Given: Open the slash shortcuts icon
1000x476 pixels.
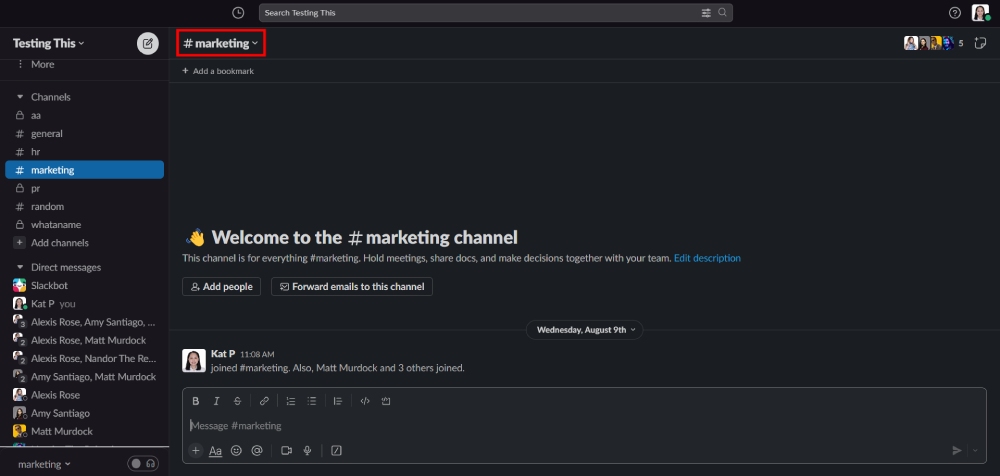Looking at the screenshot, I should coord(337,450).
